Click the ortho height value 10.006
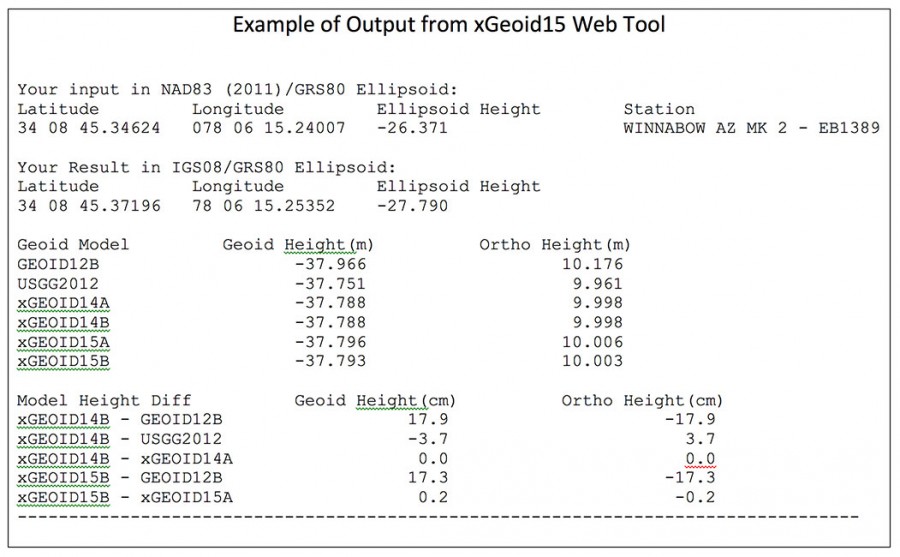The width and height of the screenshot is (900, 557). coord(596,342)
